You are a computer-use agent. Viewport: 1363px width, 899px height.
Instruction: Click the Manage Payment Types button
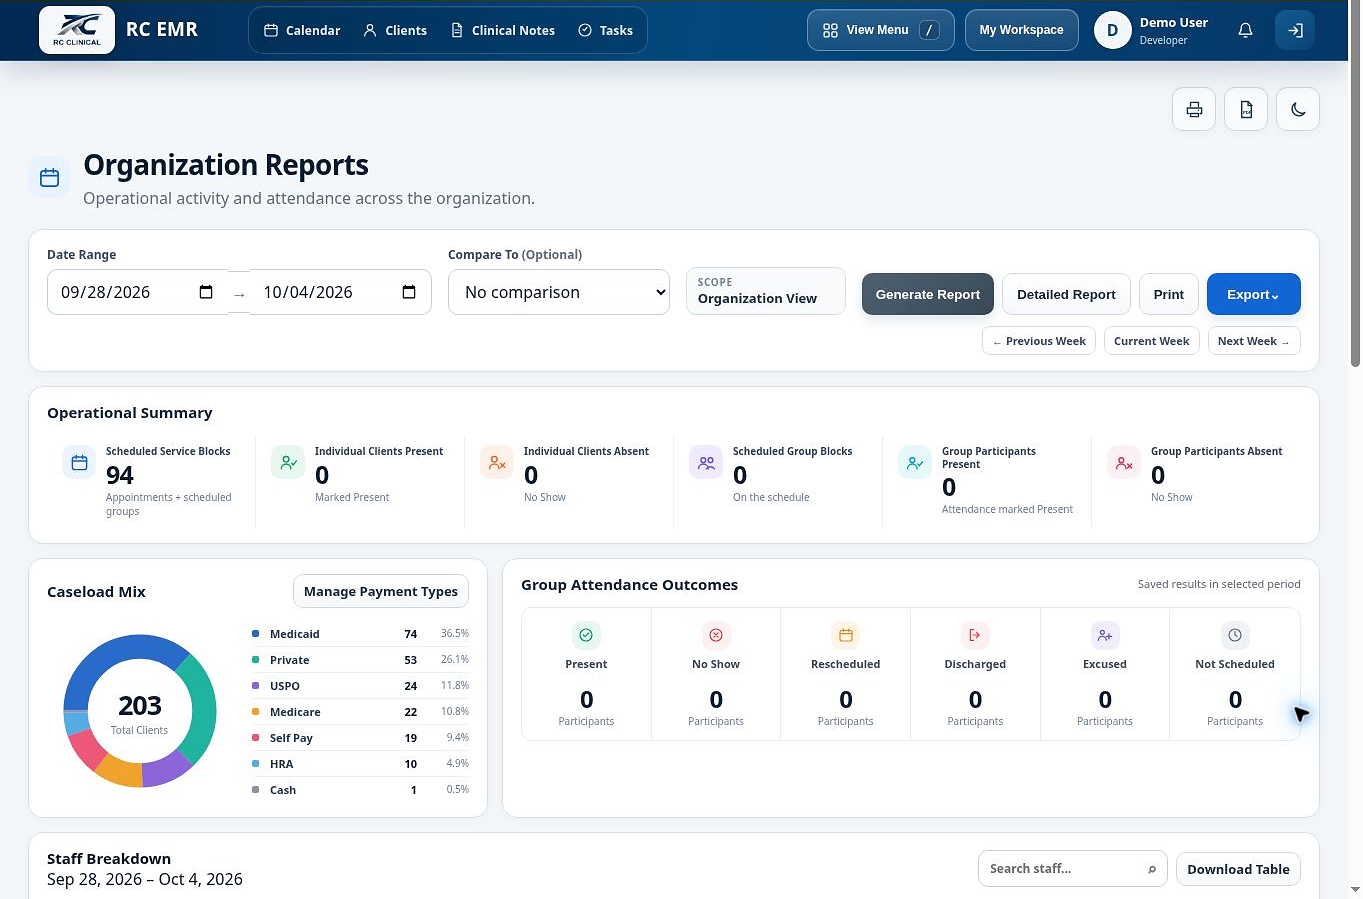point(381,591)
